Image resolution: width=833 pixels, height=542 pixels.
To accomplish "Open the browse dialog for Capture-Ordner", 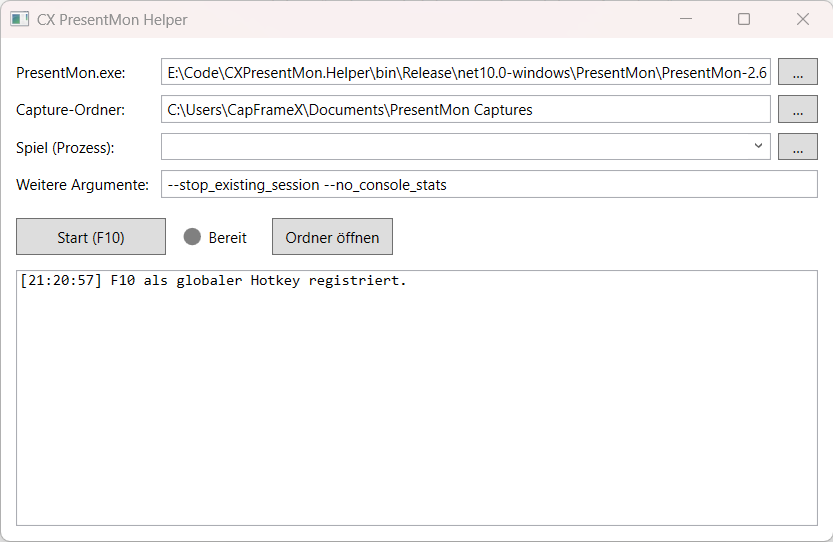I will [x=797, y=109].
